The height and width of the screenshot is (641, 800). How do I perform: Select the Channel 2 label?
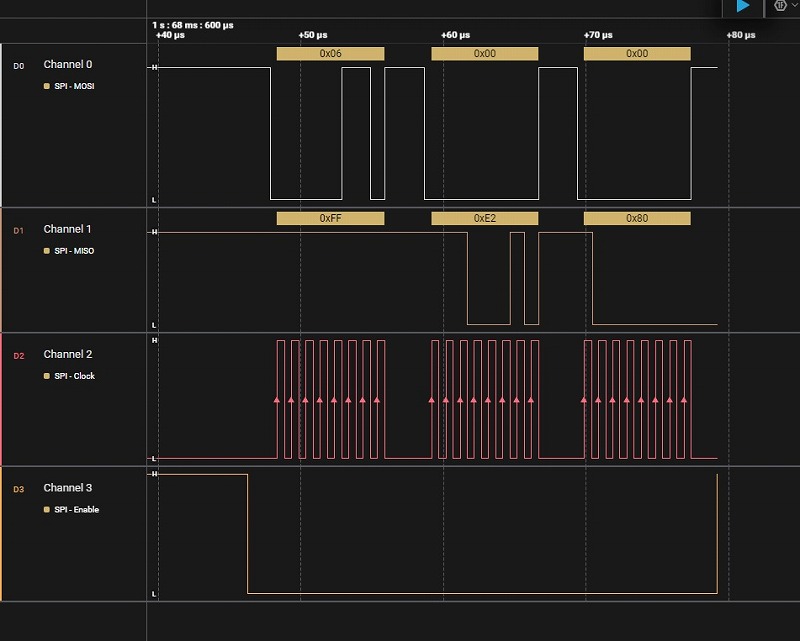pyautogui.click(x=67, y=355)
